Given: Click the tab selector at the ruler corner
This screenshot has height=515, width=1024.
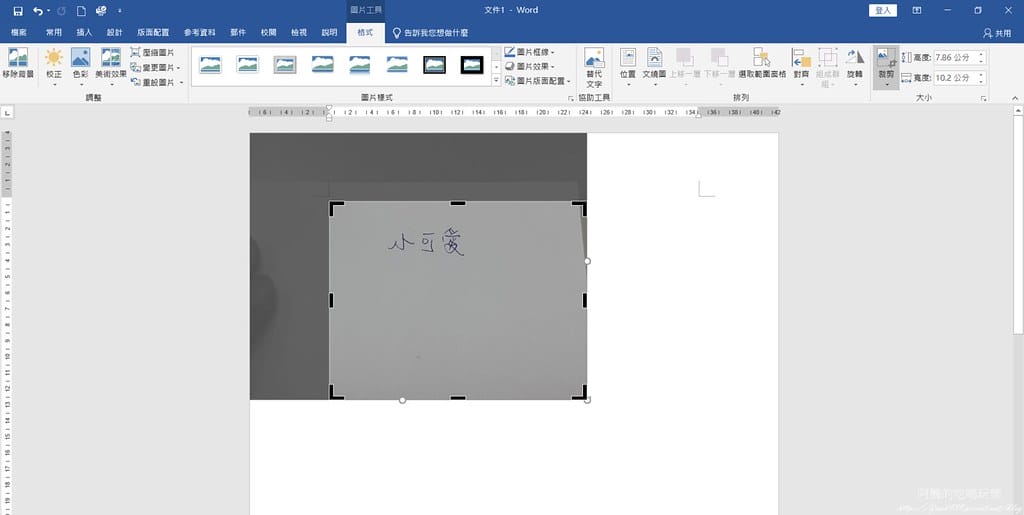Looking at the screenshot, I should click(7, 113).
